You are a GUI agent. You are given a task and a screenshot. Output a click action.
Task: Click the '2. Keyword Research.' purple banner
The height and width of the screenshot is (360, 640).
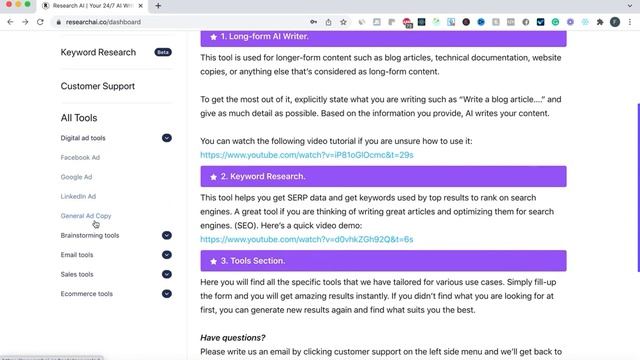coord(383,176)
